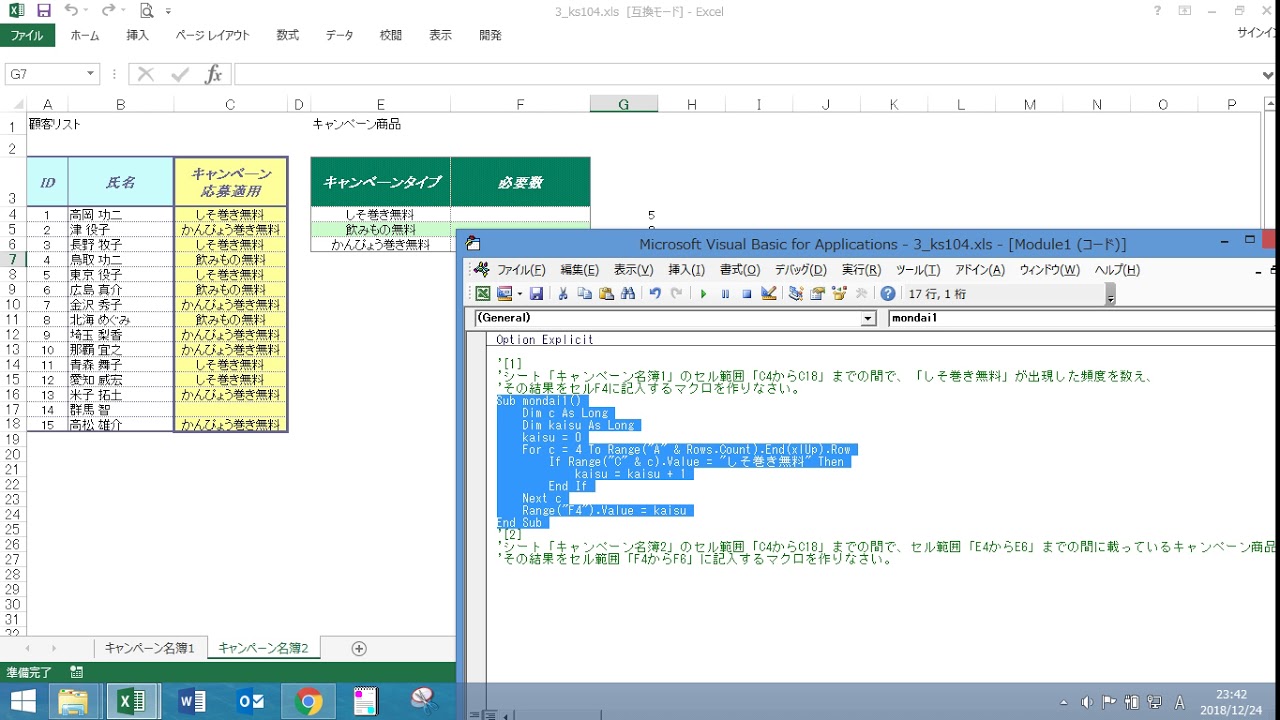Open the 開発 ribbon tab

click(x=490, y=35)
